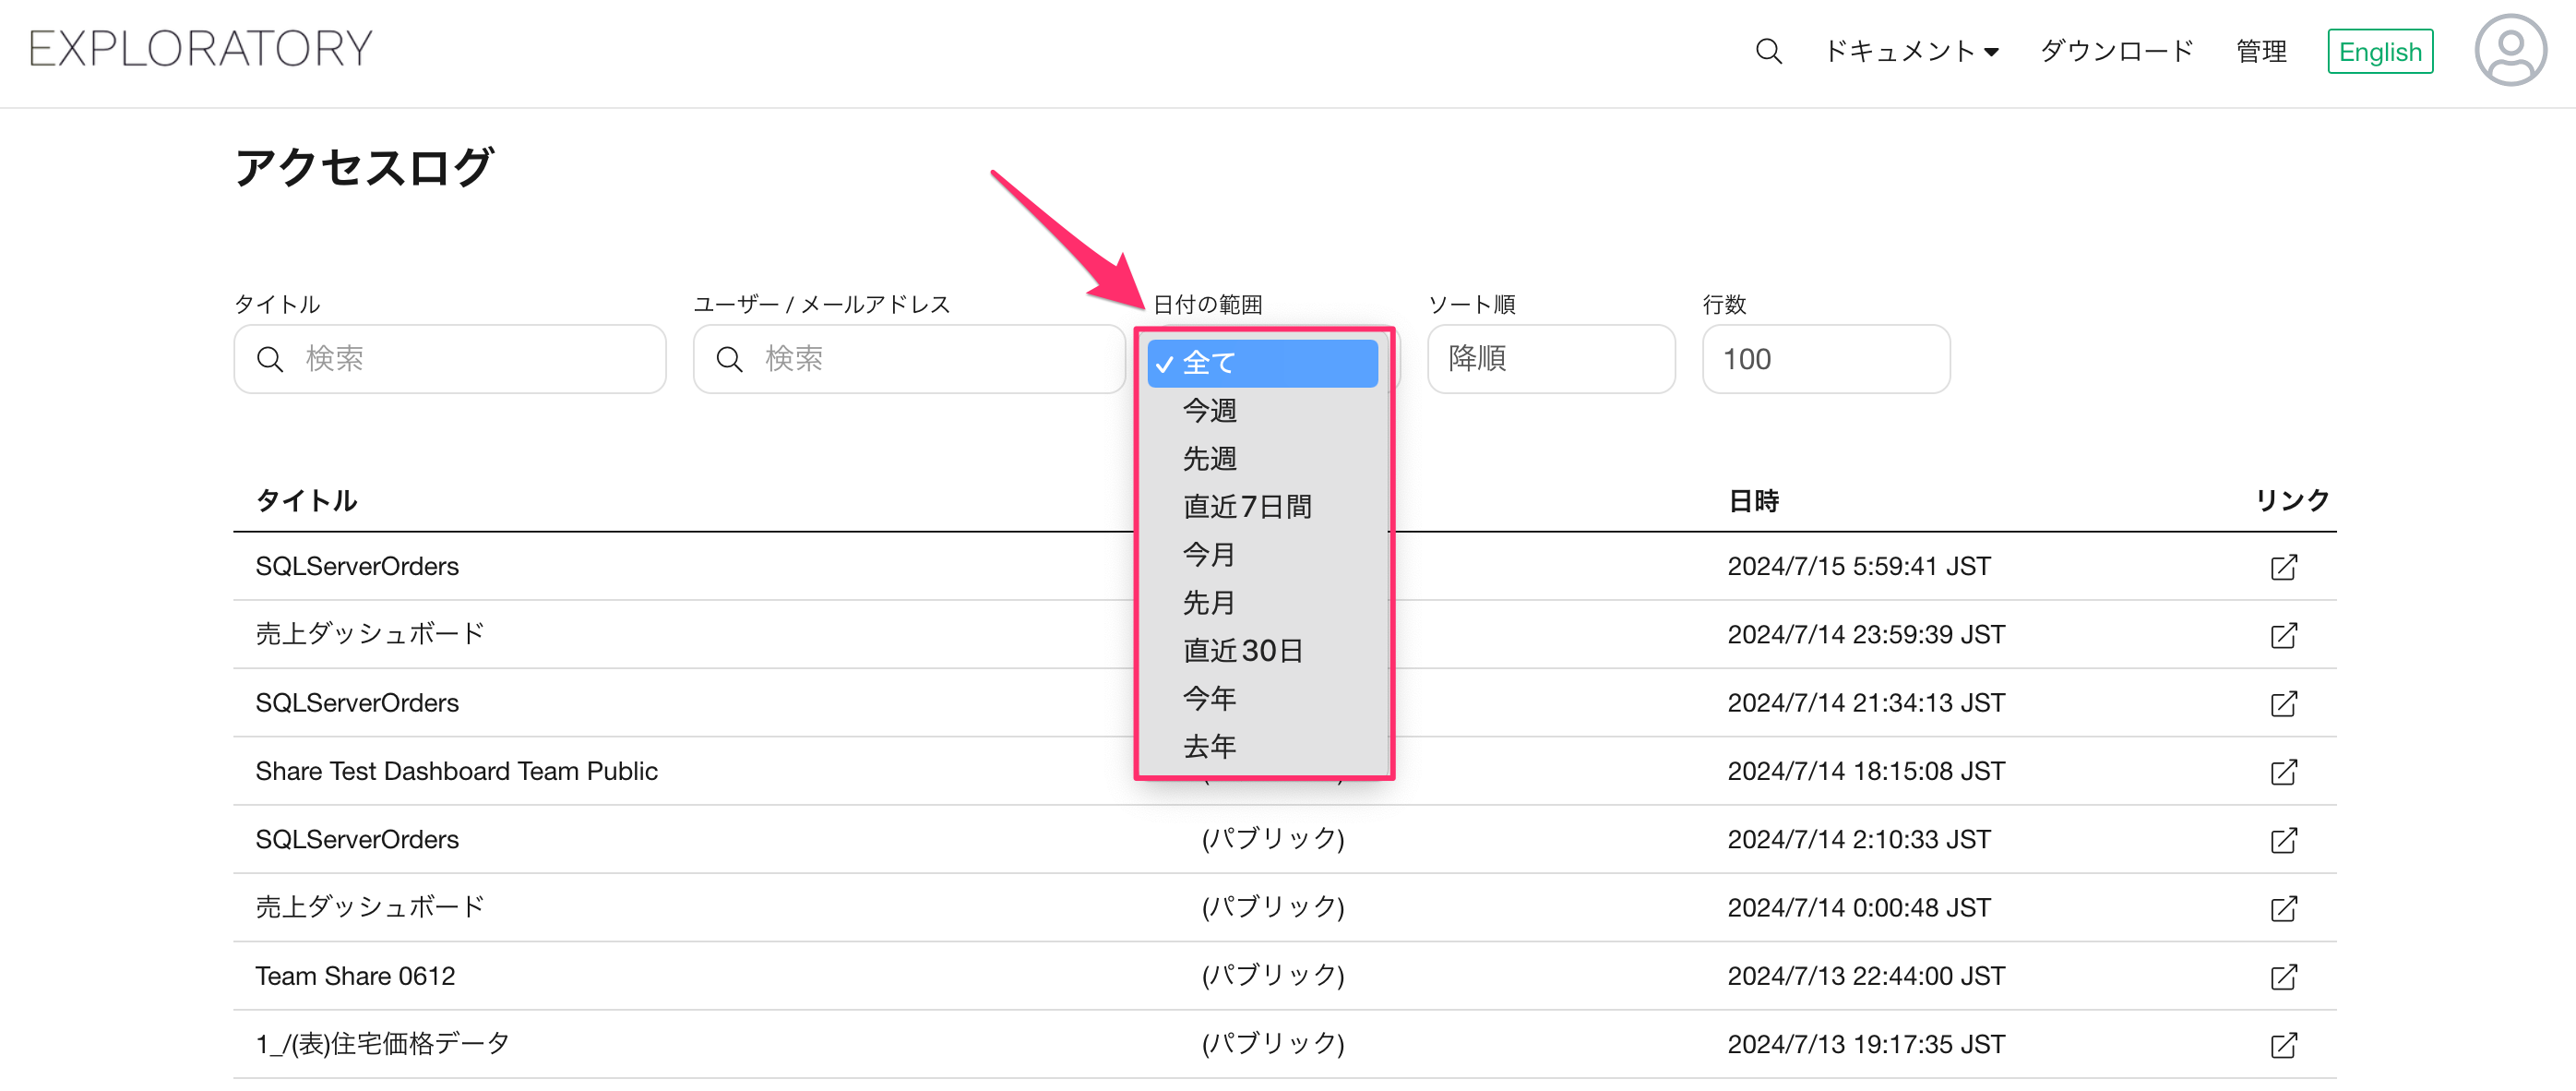Pick 去年 from date range list
2576x1091 pixels.
point(1262,746)
